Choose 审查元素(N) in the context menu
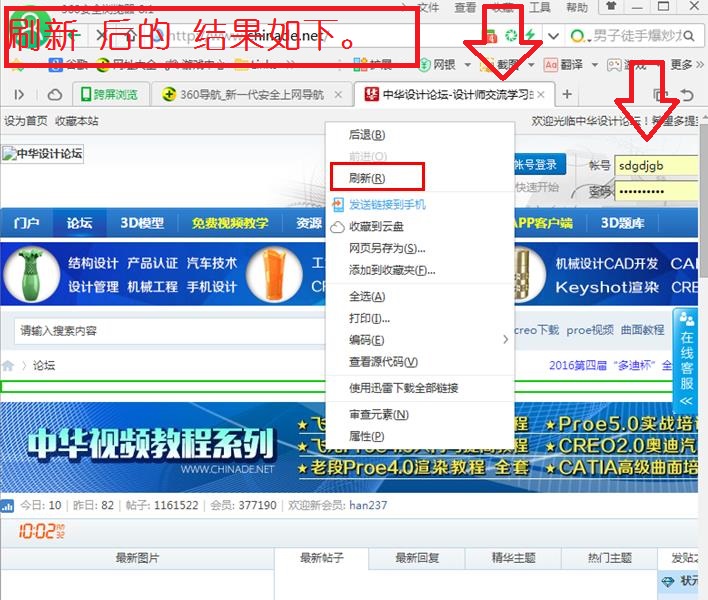Image resolution: width=708 pixels, height=600 pixels. [378, 414]
